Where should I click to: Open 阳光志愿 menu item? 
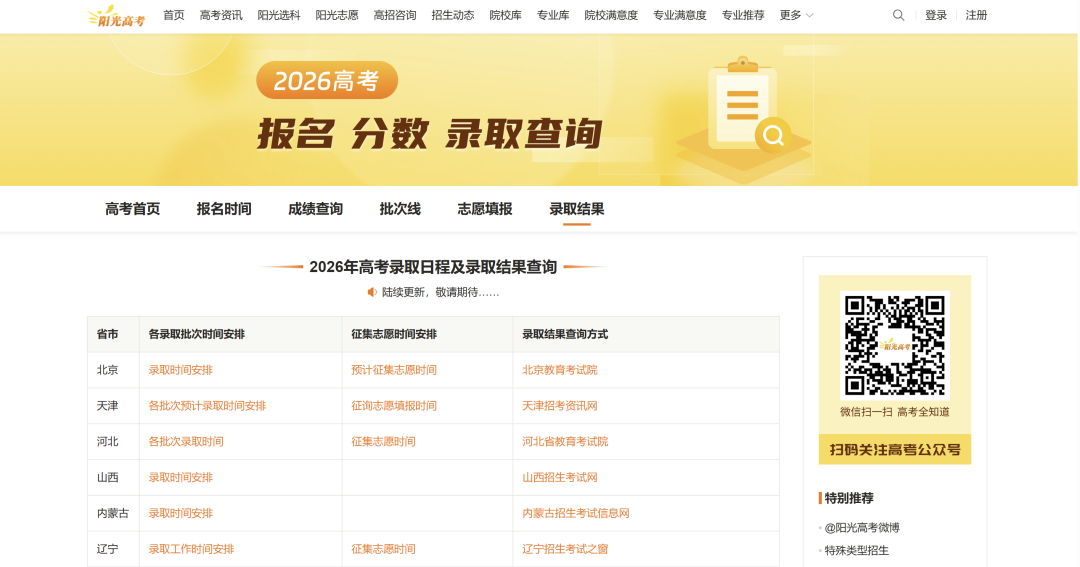point(337,15)
